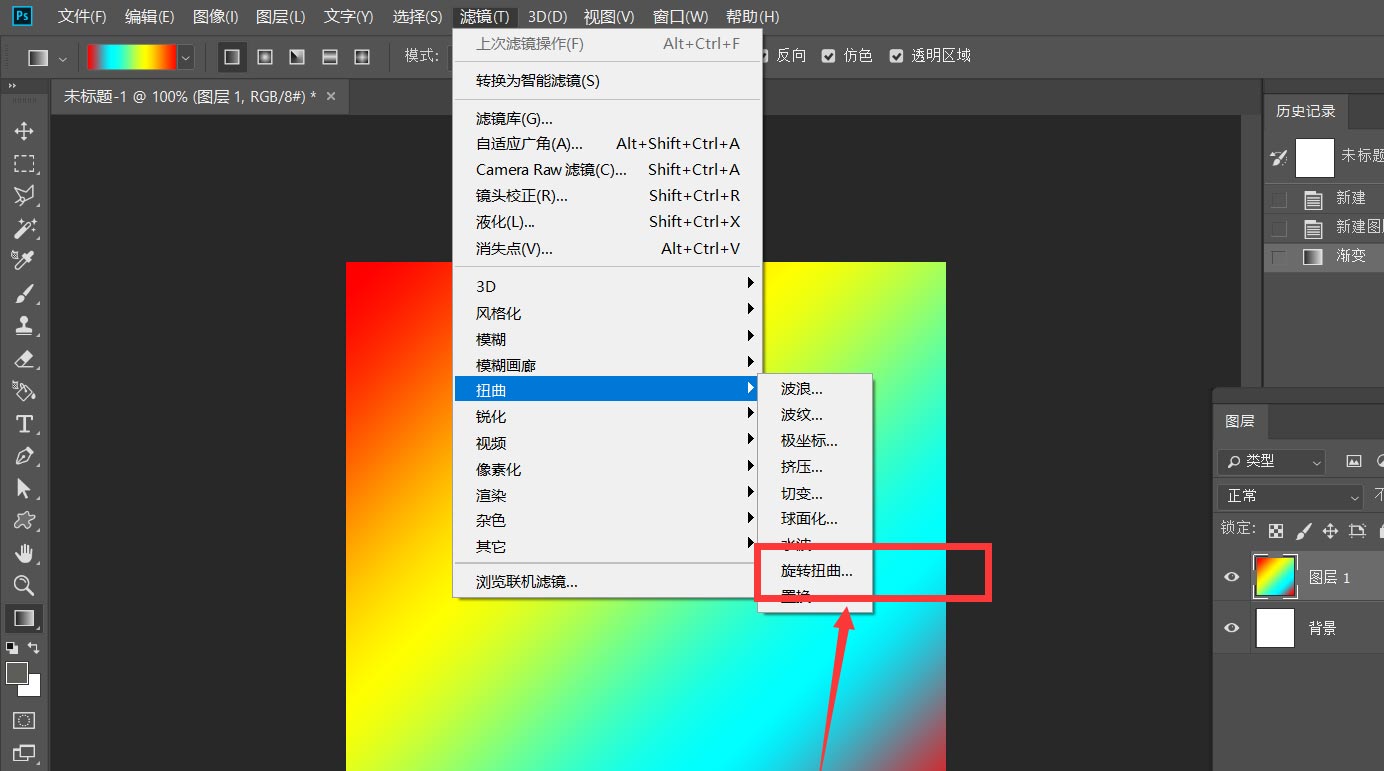Open the Gradient tool preset picker arrow
Screen dimensions: 1384x771
click(63, 58)
